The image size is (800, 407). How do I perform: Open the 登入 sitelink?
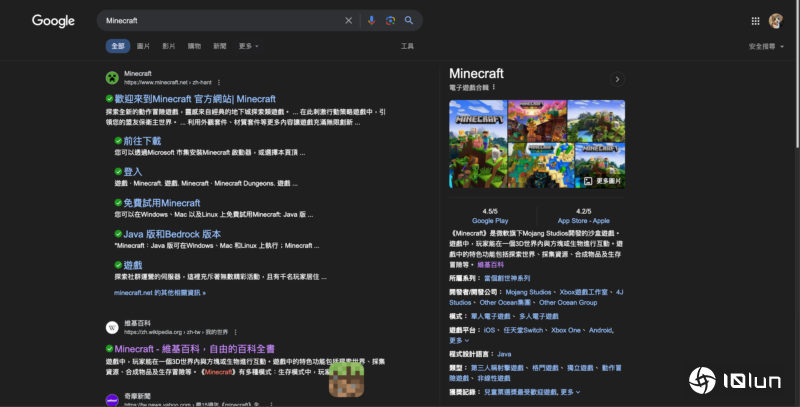tap(133, 172)
